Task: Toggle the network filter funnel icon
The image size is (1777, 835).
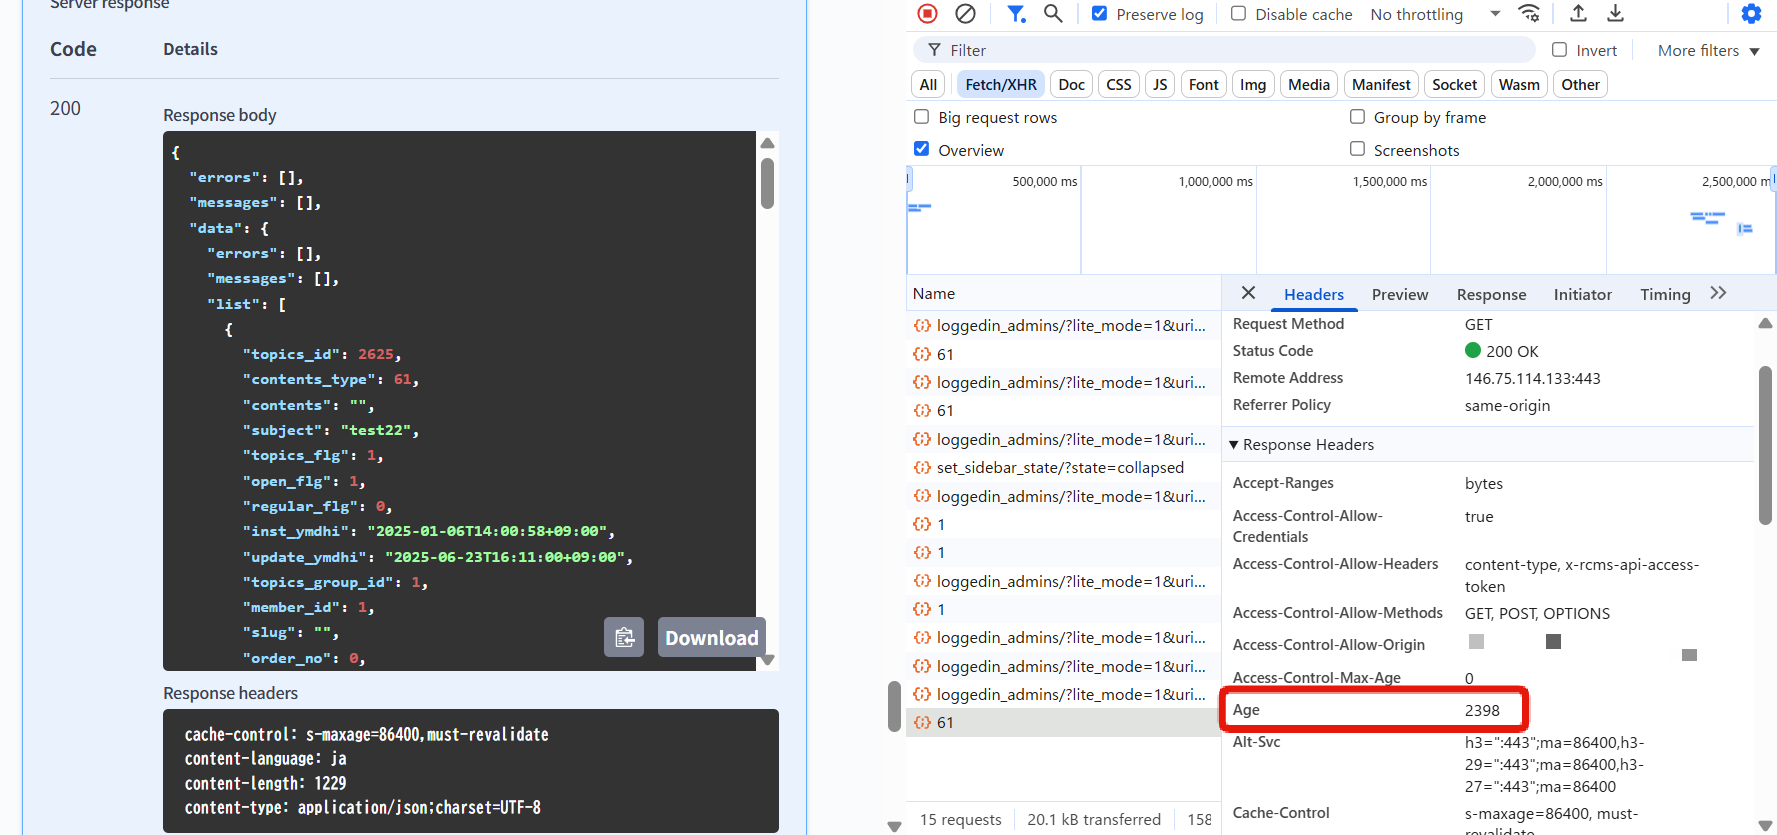Action: [1016, 13]
